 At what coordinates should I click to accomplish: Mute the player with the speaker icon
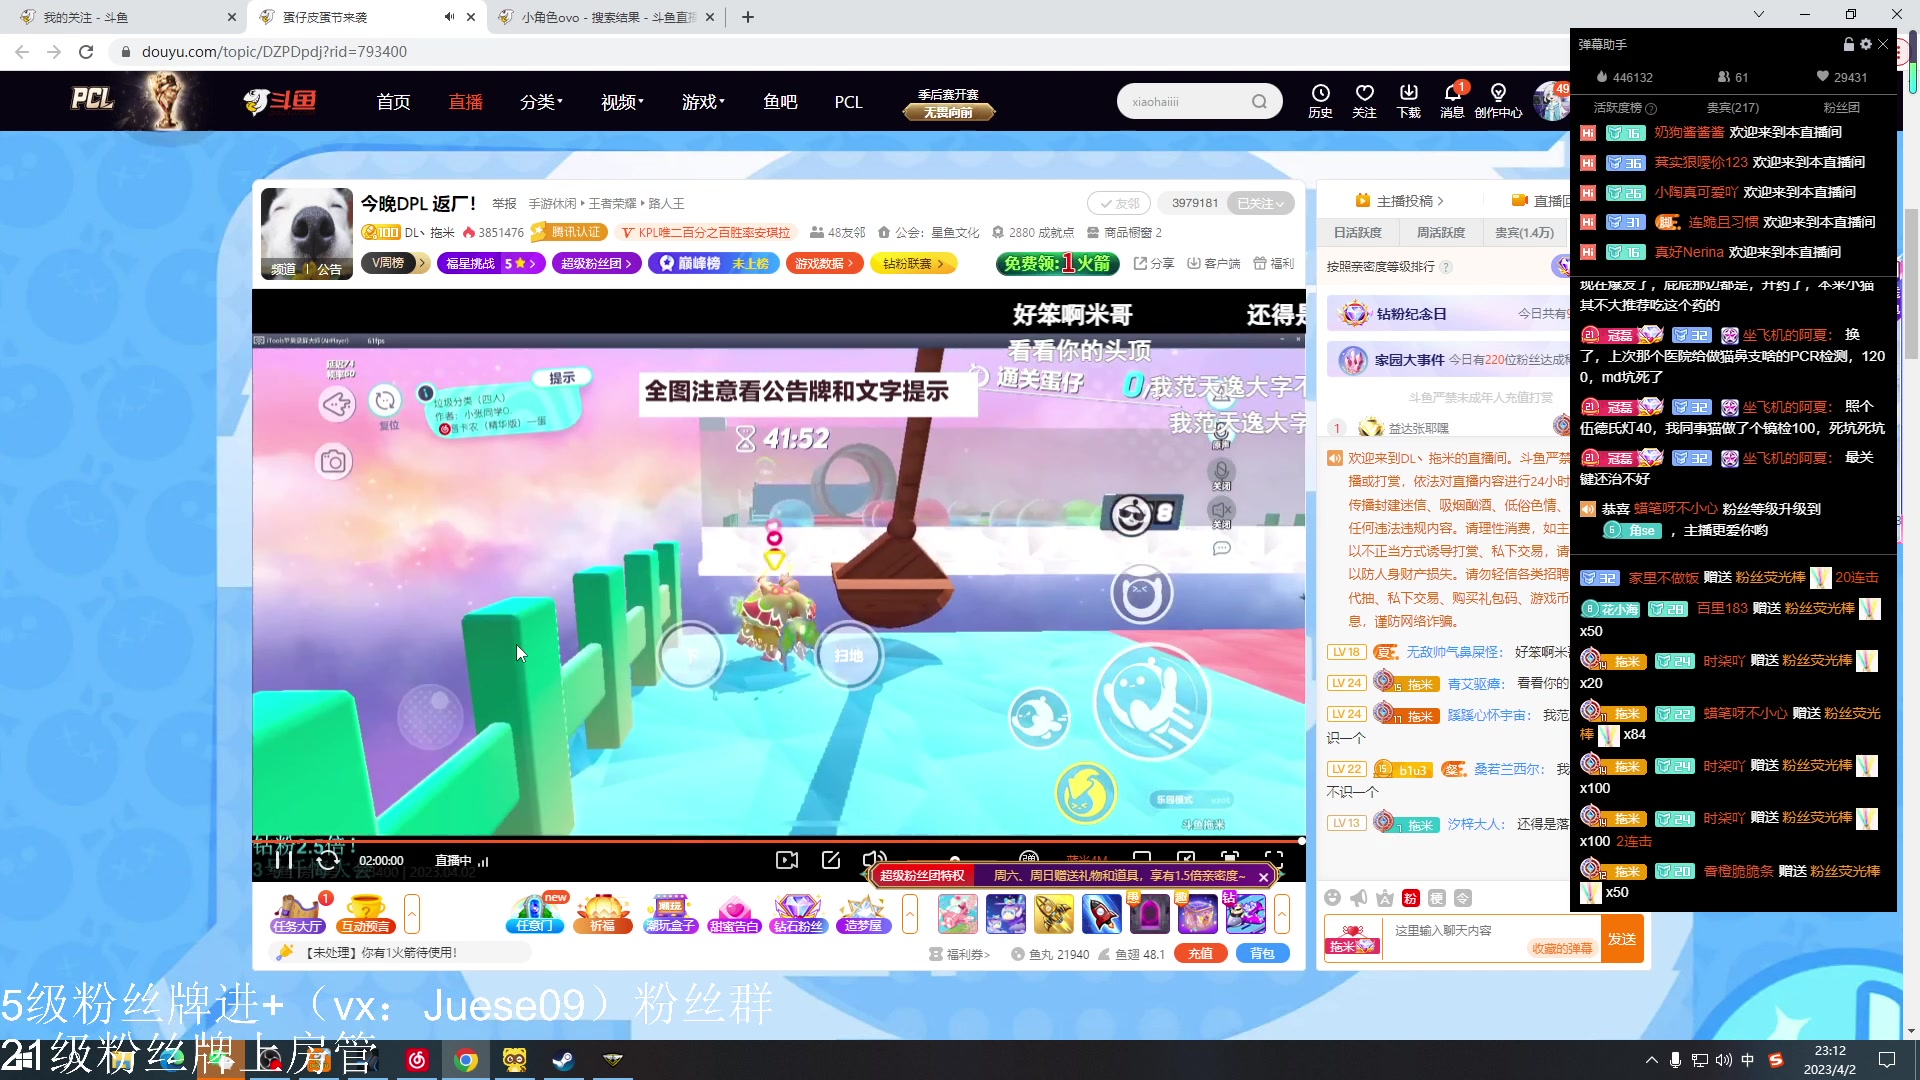[874, 858]
